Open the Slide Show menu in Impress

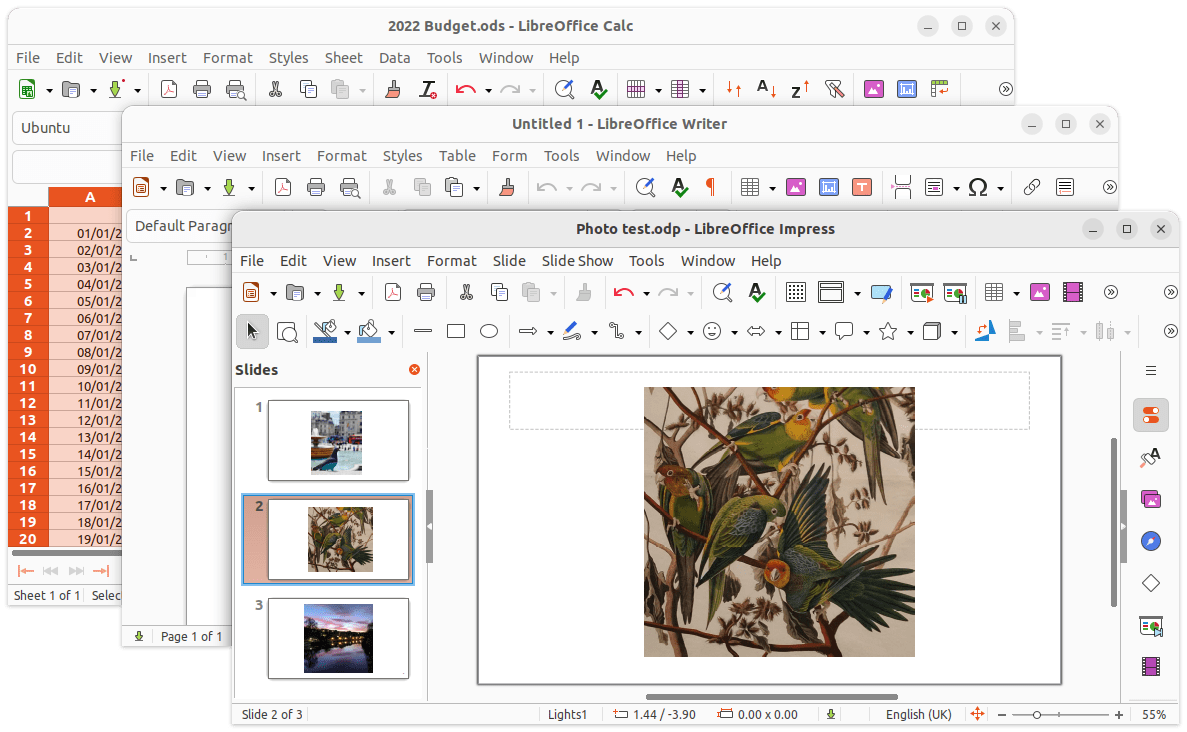[577, 260]
